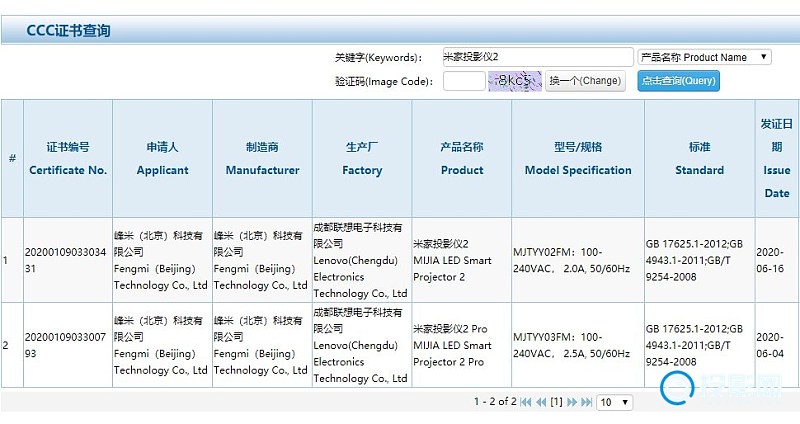800x424 pixels.
Task: Click row 2 factory Lenovo(Chengdu) cell
Action: [x=362, y=345]
